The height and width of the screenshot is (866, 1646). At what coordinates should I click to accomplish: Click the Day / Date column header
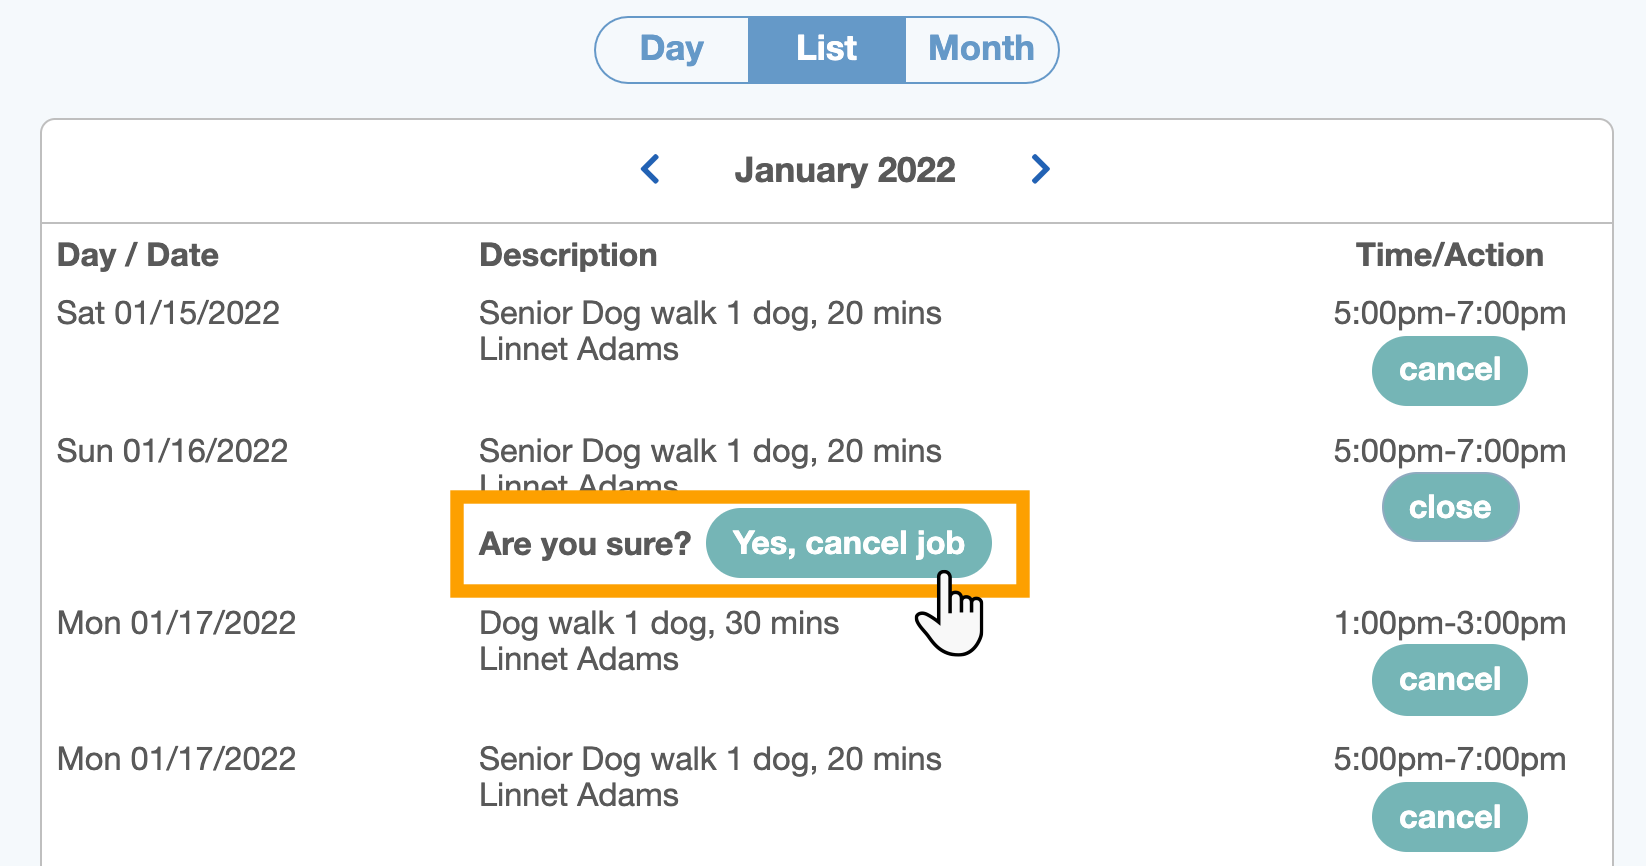tap(138, 255)
